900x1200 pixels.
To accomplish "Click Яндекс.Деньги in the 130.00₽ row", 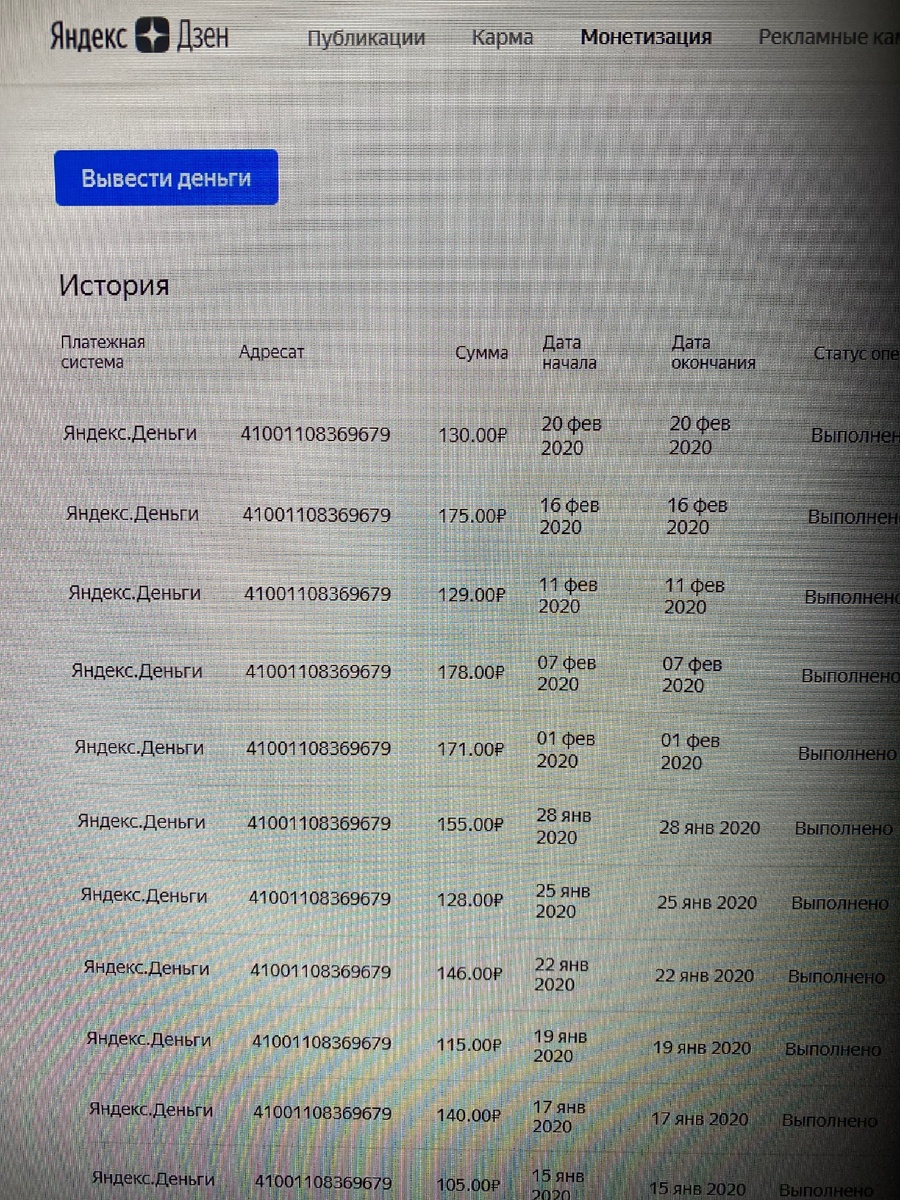I will coord(130,434).
